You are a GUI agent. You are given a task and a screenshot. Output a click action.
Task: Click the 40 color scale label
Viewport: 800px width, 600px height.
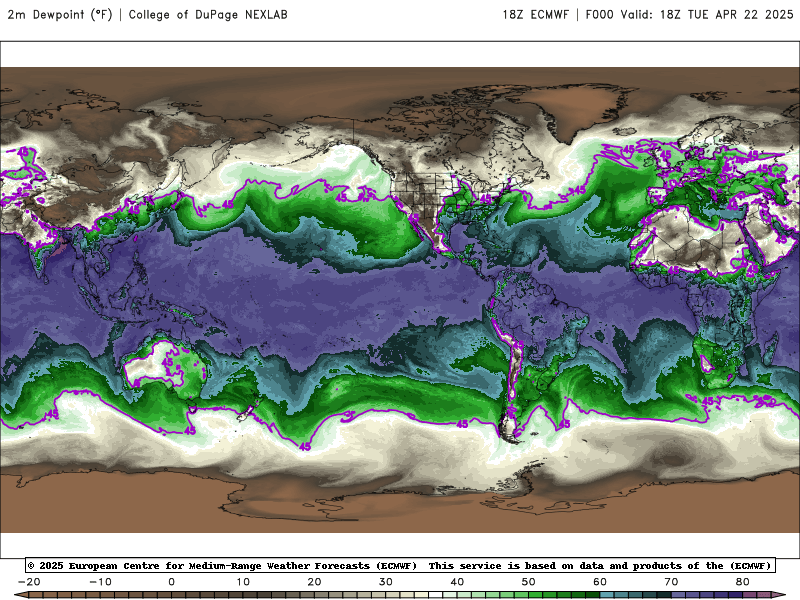click(x=457, y=582)
